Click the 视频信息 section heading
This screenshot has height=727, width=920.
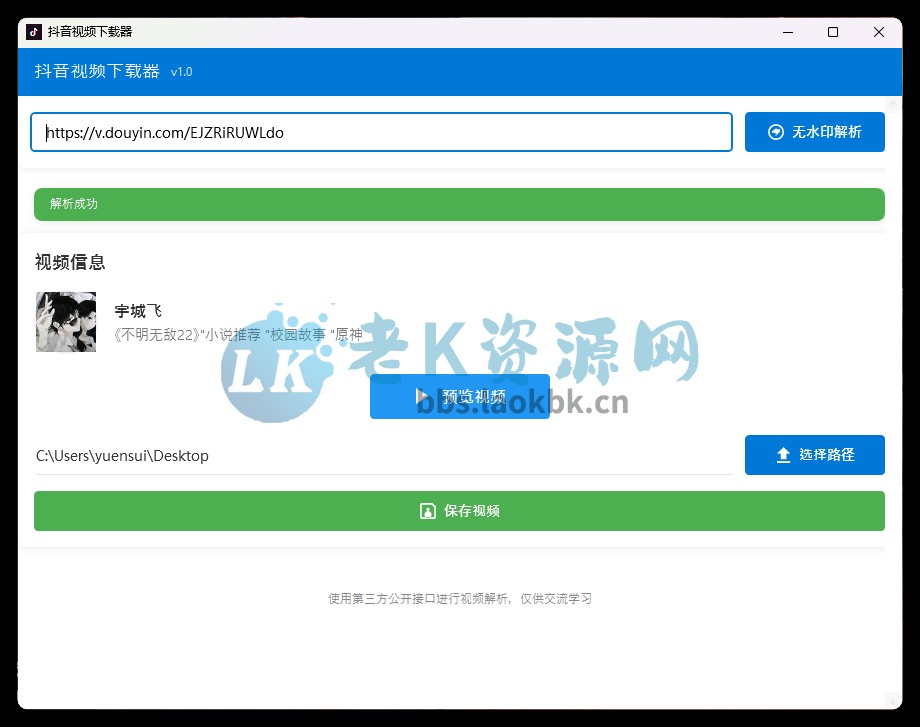click(70, 262)
